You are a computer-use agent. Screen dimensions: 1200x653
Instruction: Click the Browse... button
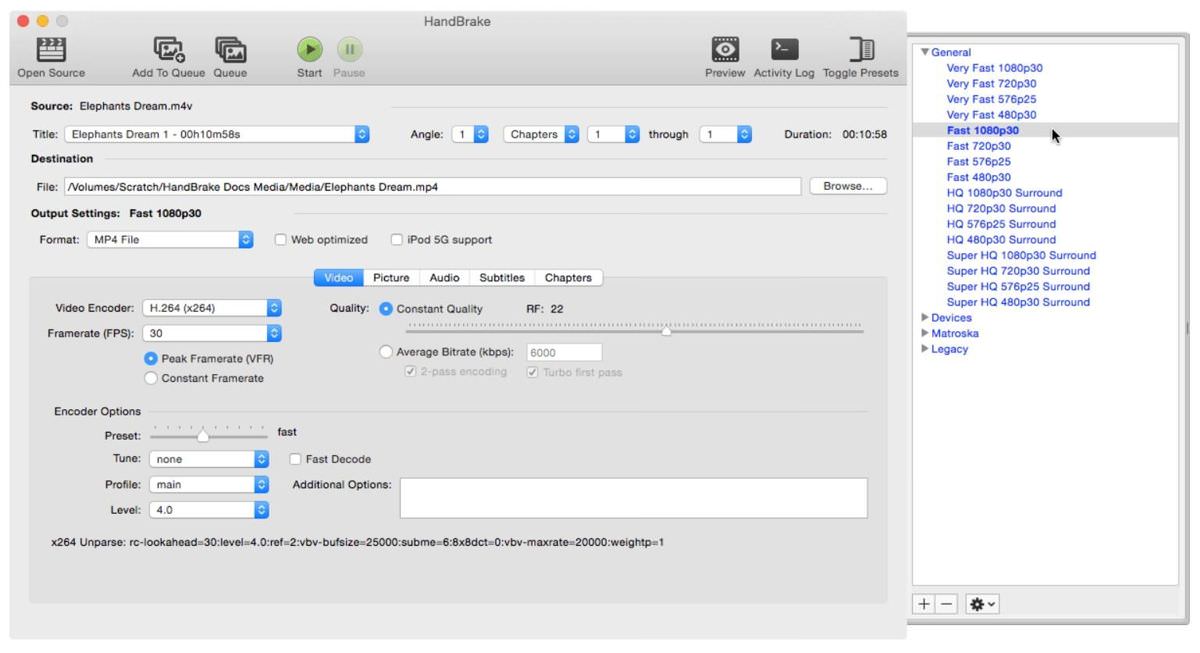848,186
